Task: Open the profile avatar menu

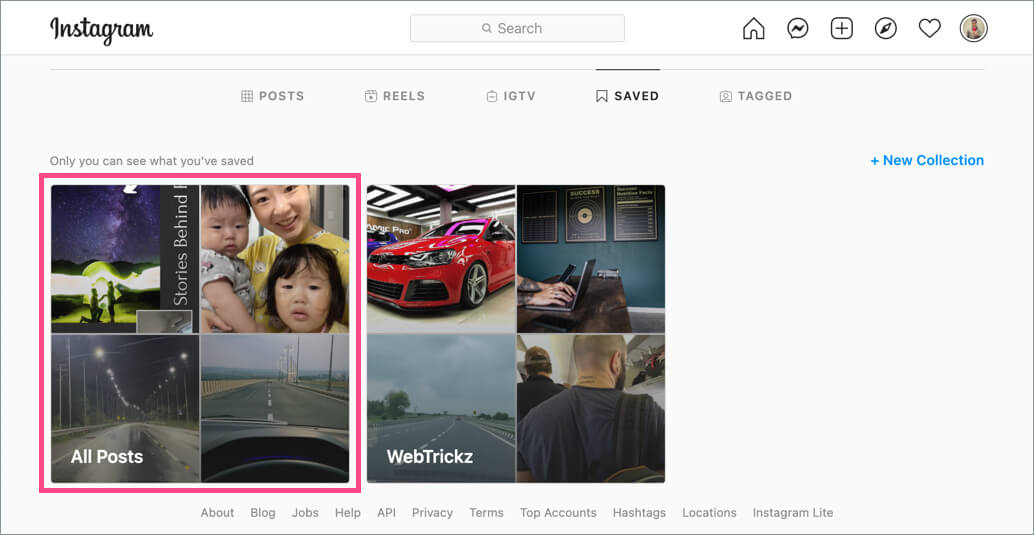Action: click(973, 28)
